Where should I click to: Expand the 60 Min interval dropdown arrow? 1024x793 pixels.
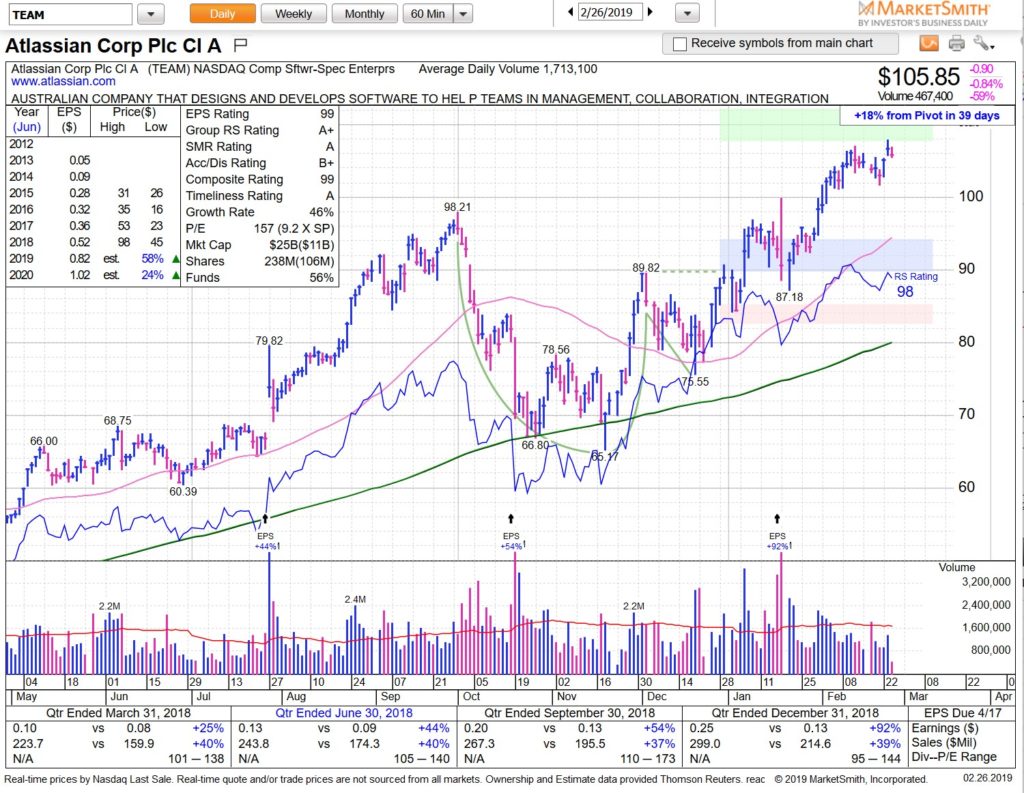tap(463, 14)
